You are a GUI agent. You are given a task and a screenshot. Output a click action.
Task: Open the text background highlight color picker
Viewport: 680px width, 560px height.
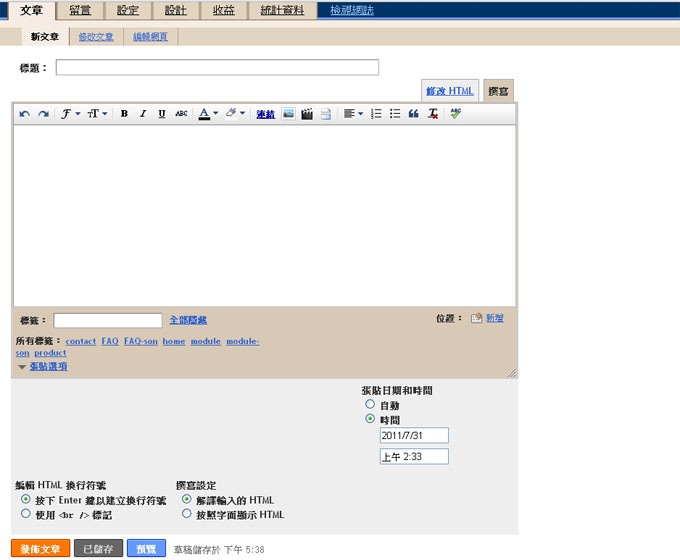pos(235,113)
